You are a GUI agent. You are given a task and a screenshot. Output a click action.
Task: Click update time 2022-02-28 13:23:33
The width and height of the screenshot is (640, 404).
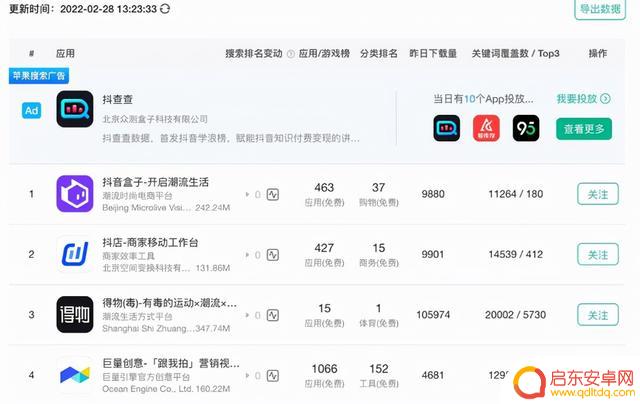pos(109,9)
